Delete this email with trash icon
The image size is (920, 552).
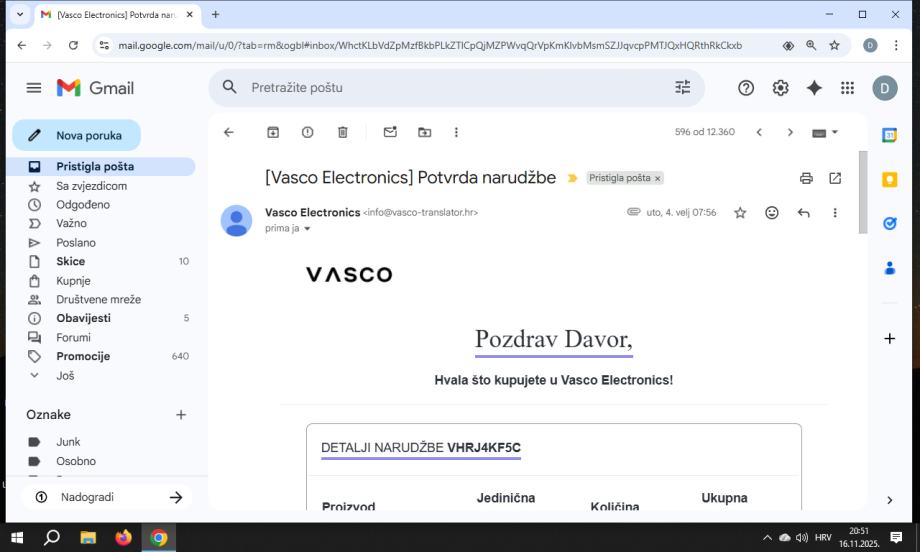click(343, 132)
